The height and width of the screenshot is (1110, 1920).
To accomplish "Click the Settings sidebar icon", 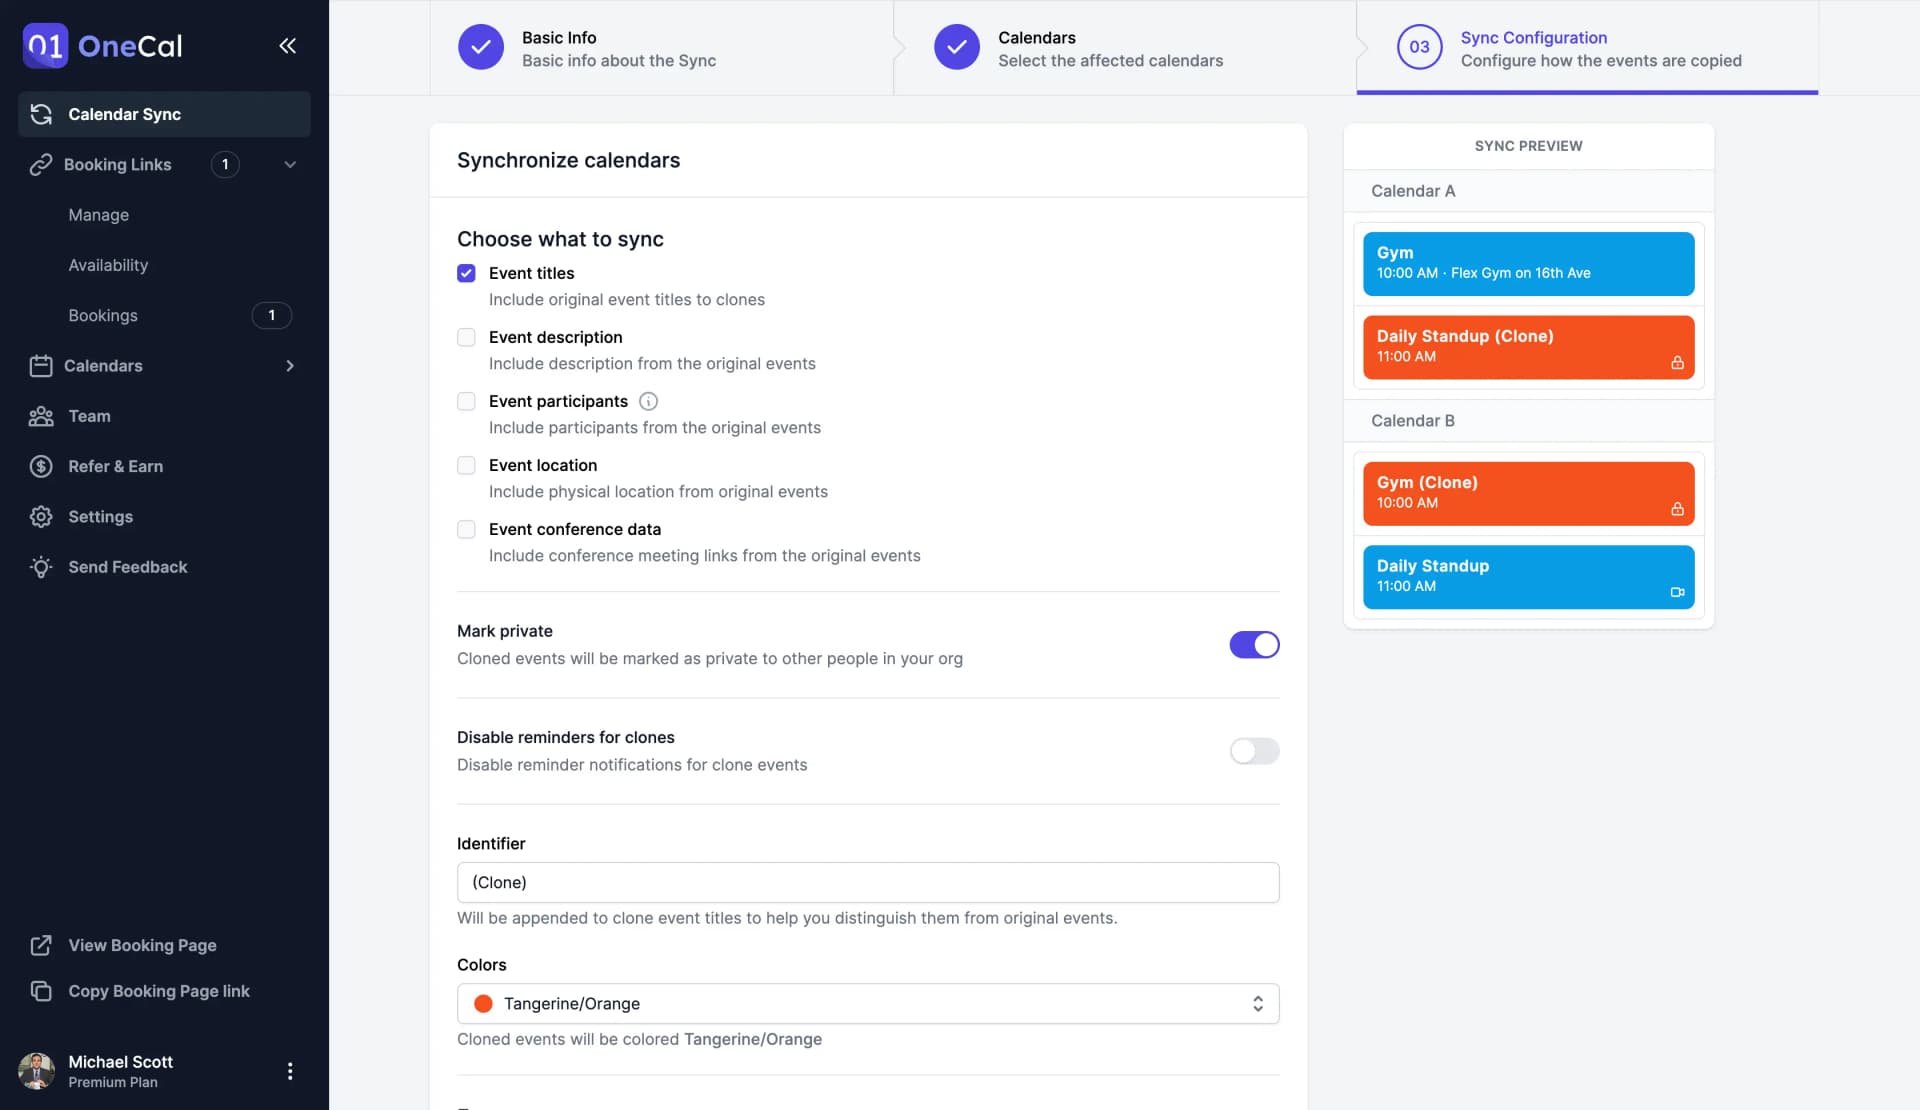I will (x=41, y=517).
